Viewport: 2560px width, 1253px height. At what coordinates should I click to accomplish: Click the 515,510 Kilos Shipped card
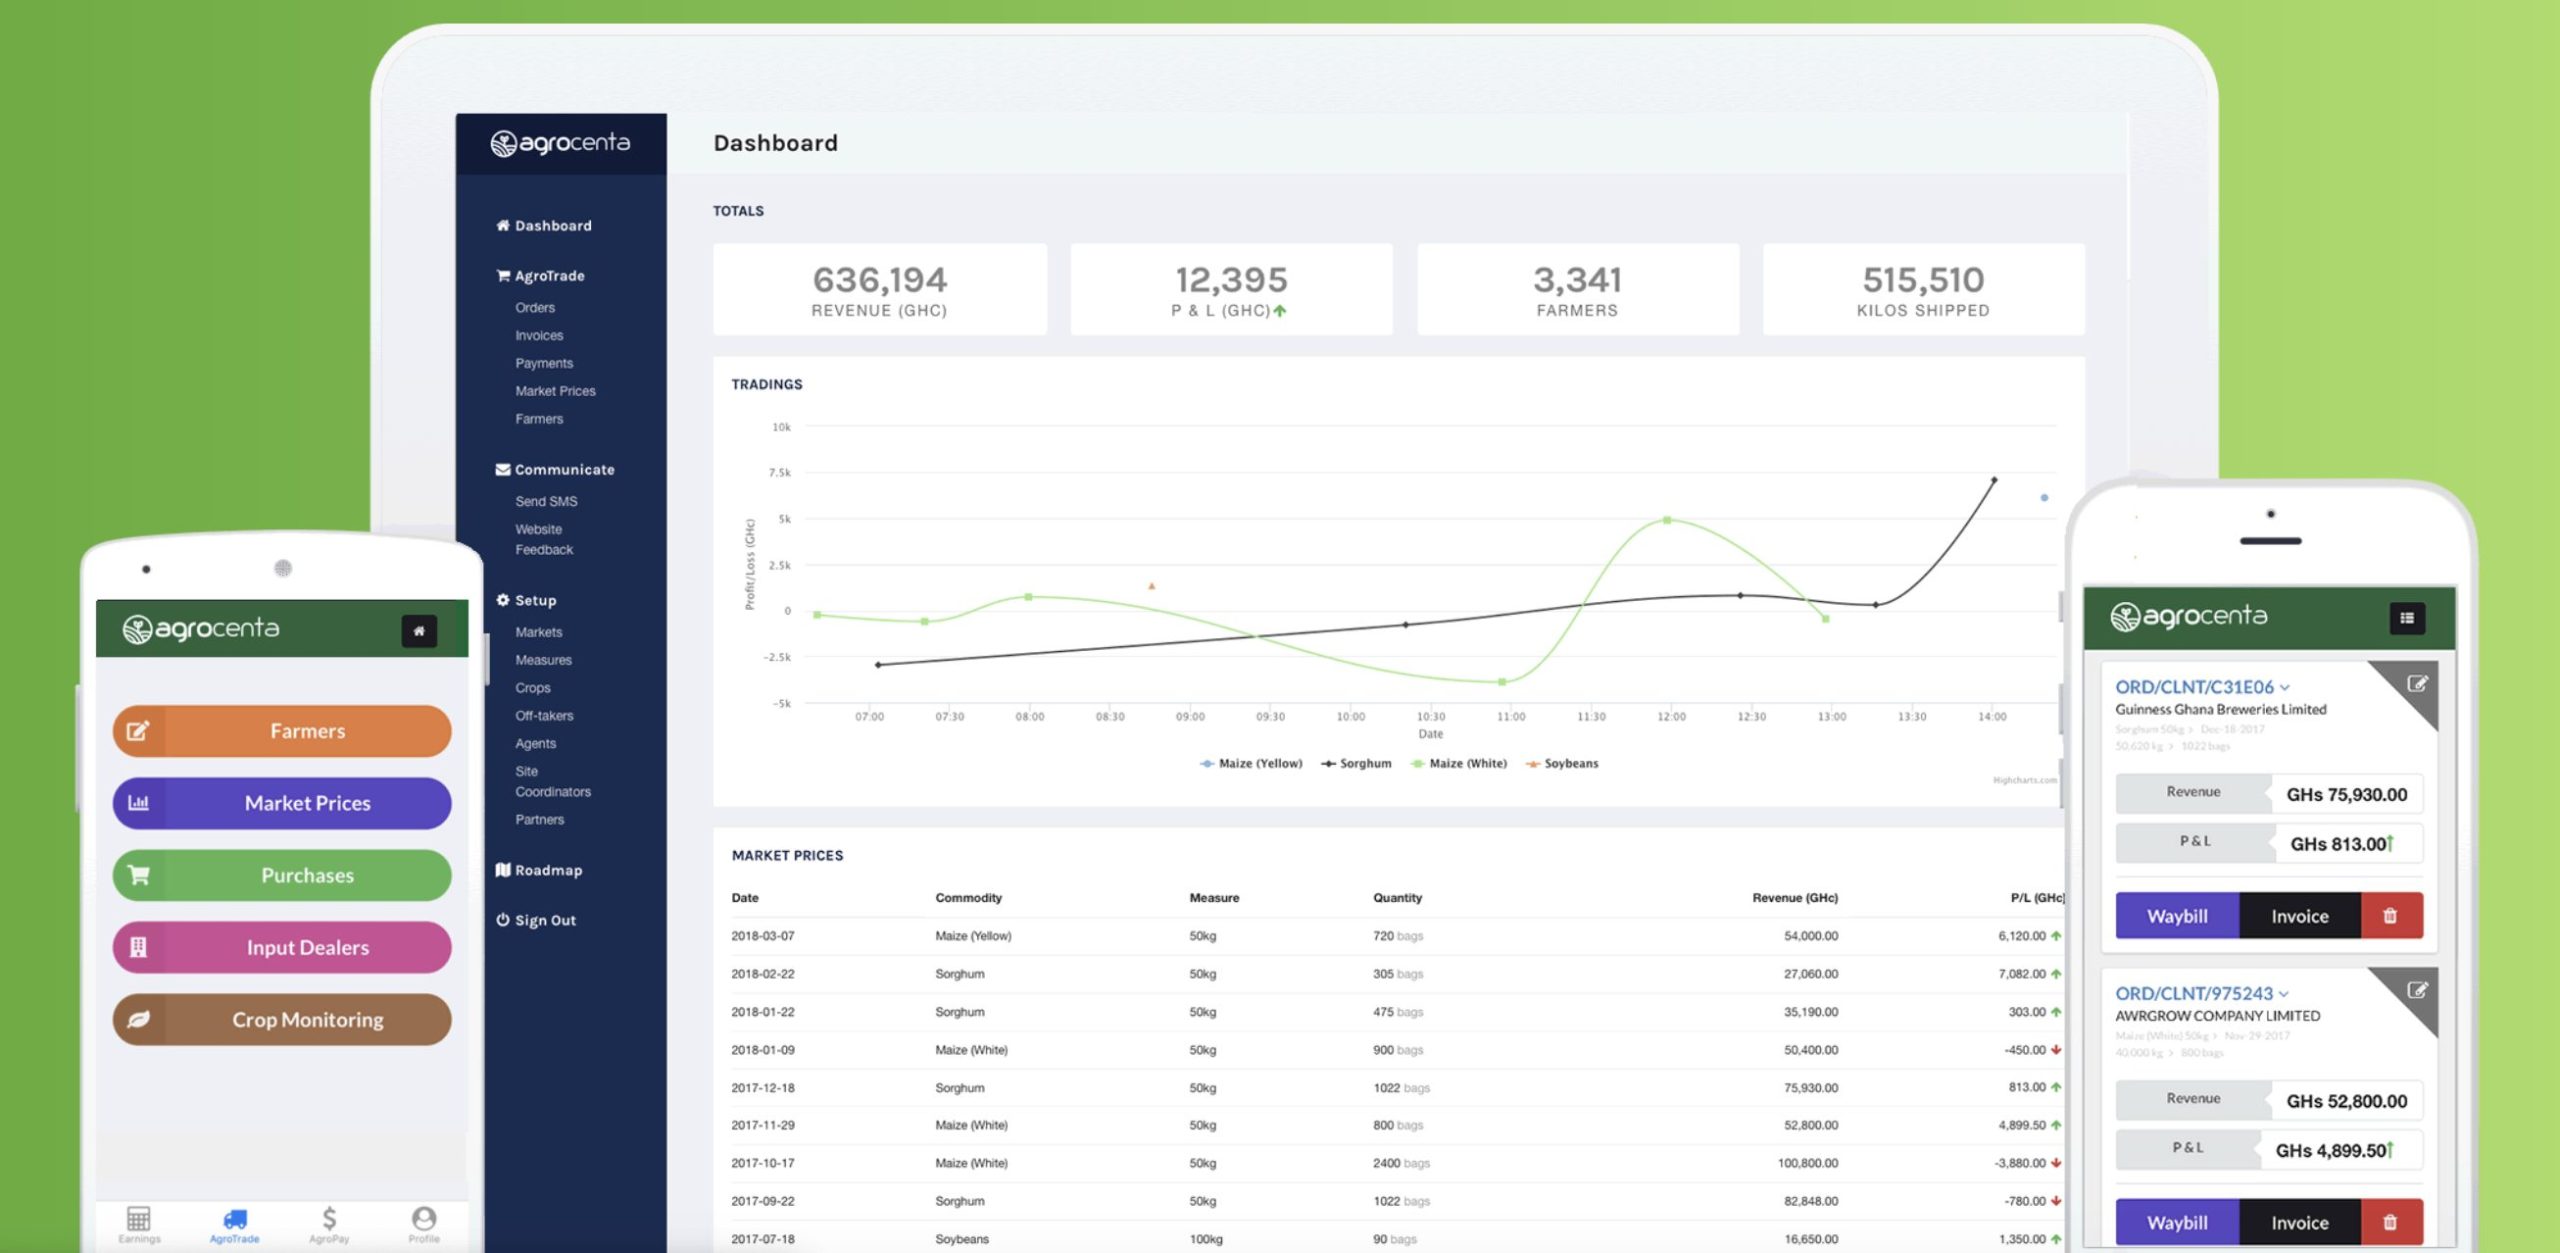coord(1923,289)
